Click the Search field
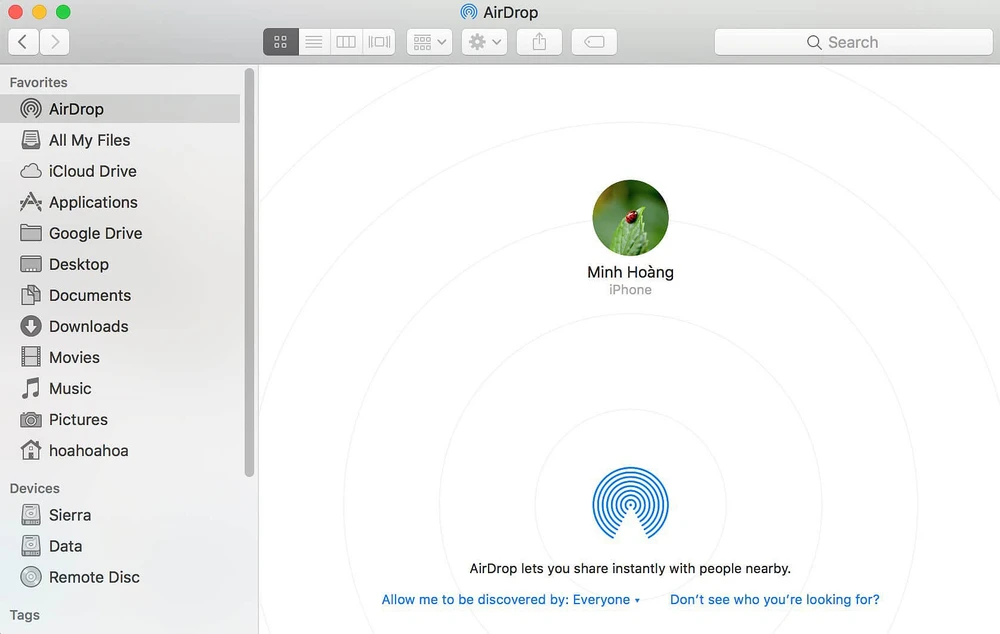This screenshot has height=634, width=1000. 853,42
